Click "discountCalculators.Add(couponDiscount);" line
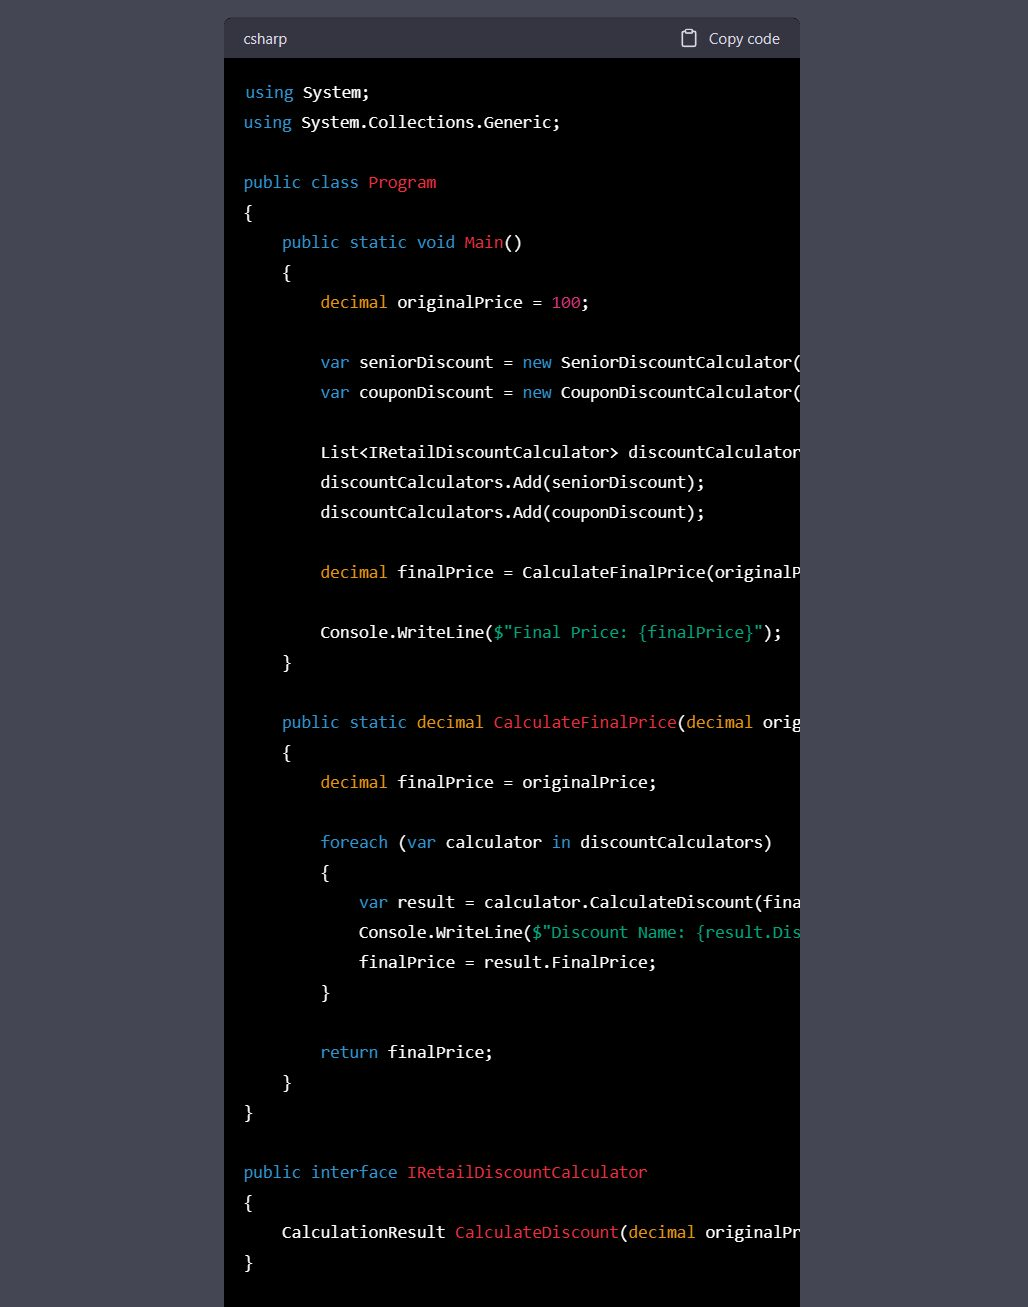This screenshot has height=1307, width=1028. point(512,512)
